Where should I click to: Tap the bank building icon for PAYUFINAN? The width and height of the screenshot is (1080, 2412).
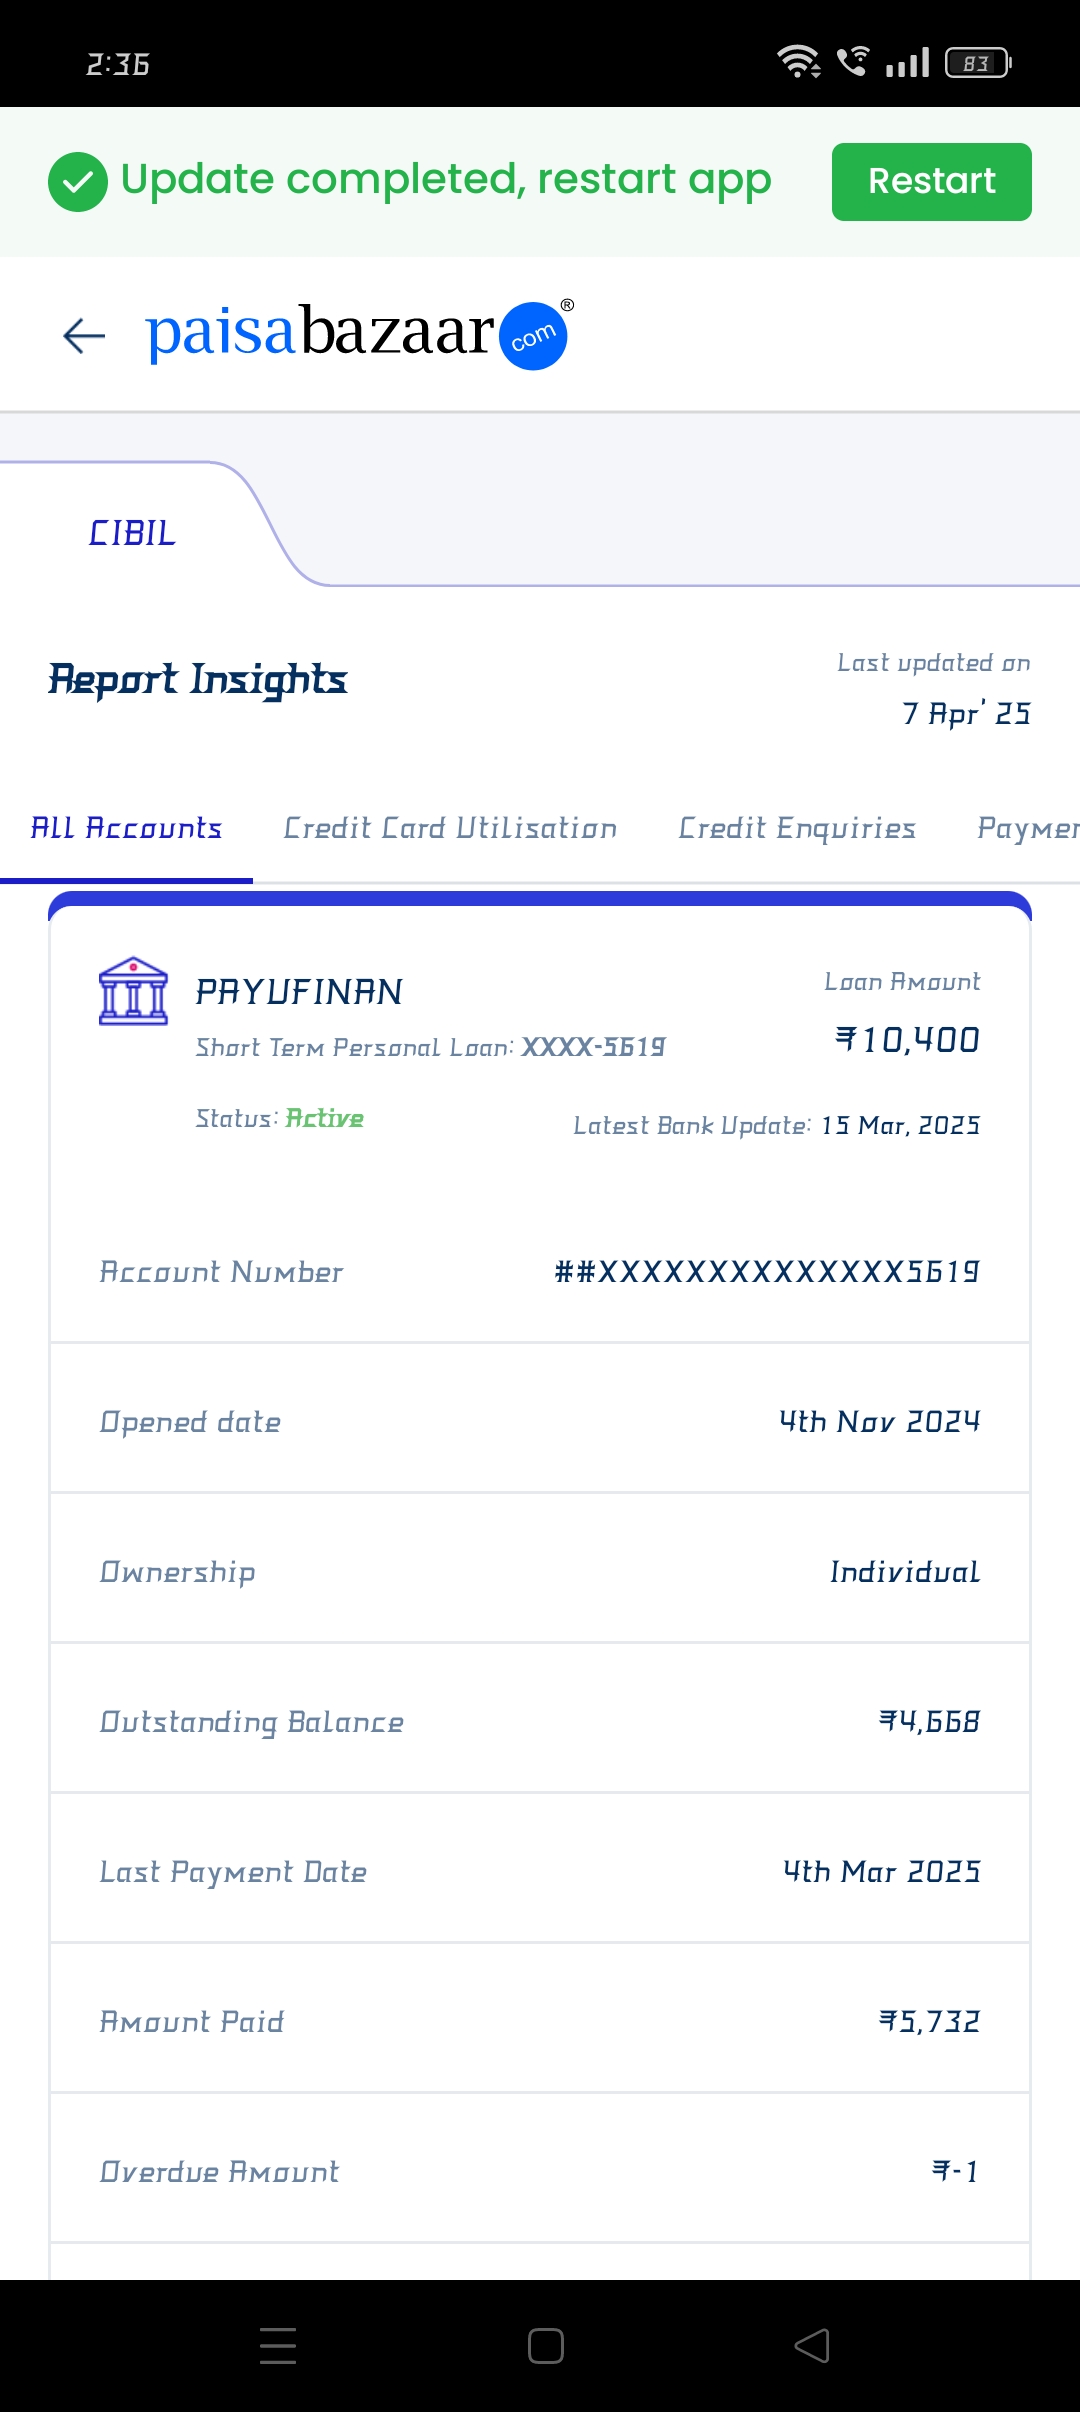[x=133, y=991]
